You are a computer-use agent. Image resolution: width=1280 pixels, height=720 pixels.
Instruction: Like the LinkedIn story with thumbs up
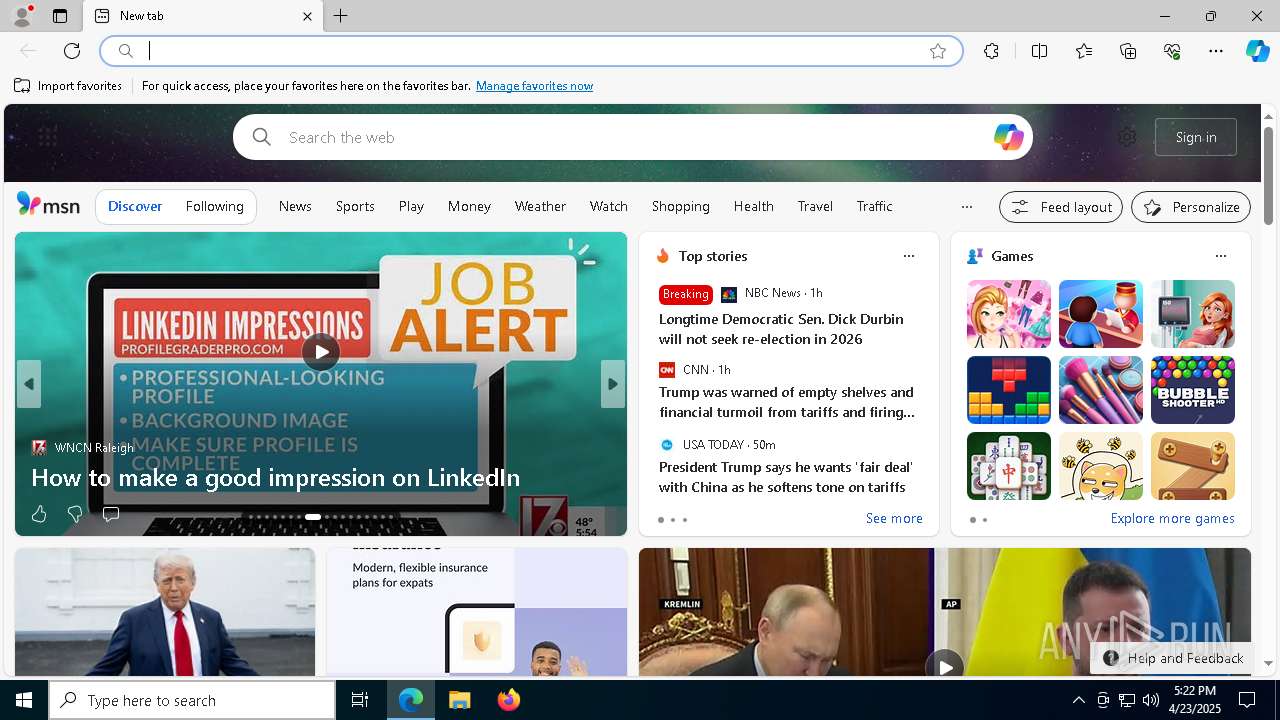pos(39,514)
